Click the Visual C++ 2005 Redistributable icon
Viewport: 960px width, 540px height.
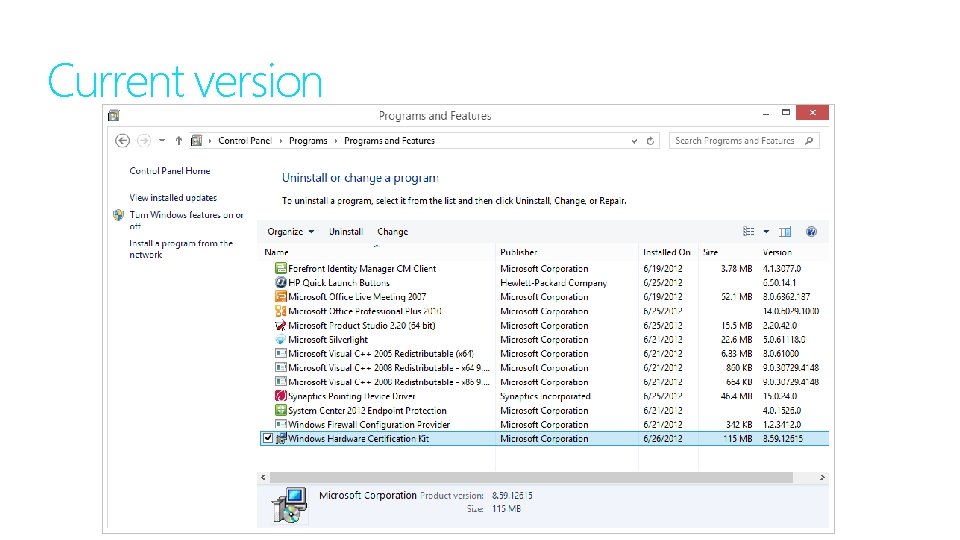tap(280, 354)
